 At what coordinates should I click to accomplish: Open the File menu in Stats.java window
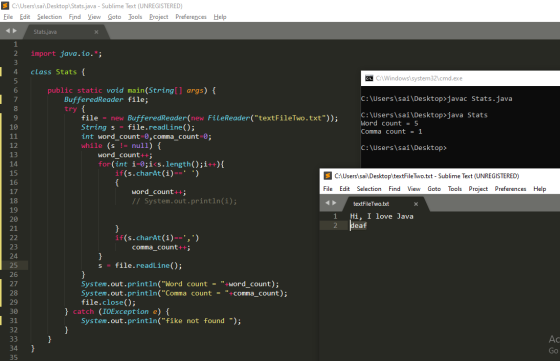(8, 17)
